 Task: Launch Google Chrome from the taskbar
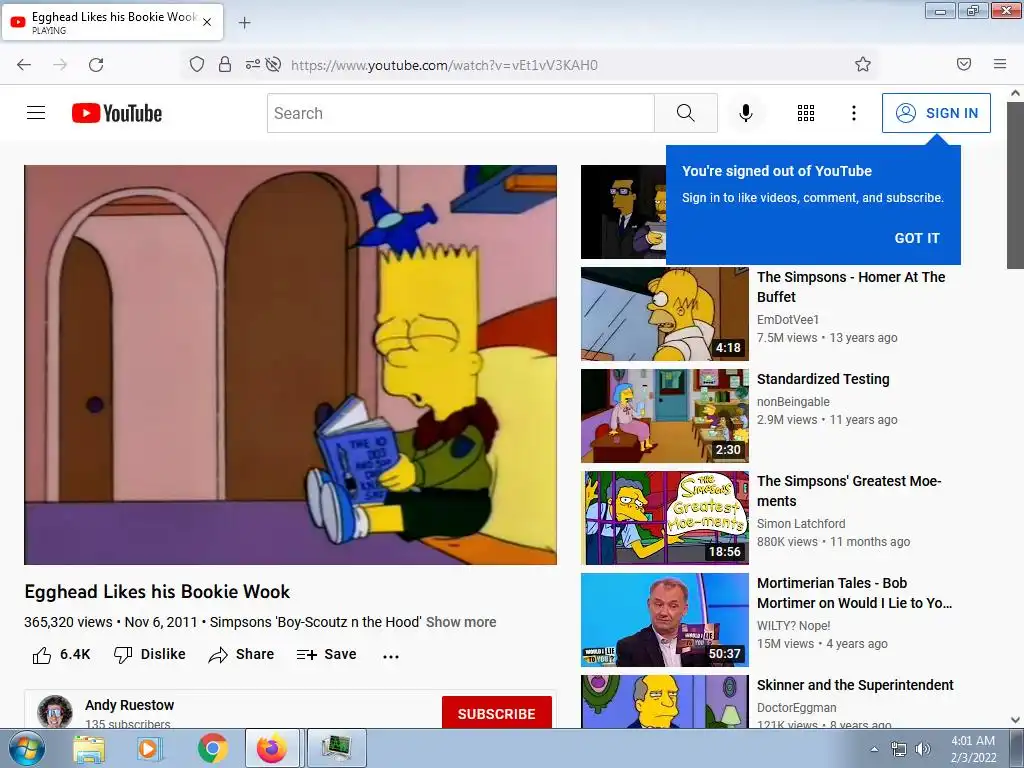[x=213, y=748]
